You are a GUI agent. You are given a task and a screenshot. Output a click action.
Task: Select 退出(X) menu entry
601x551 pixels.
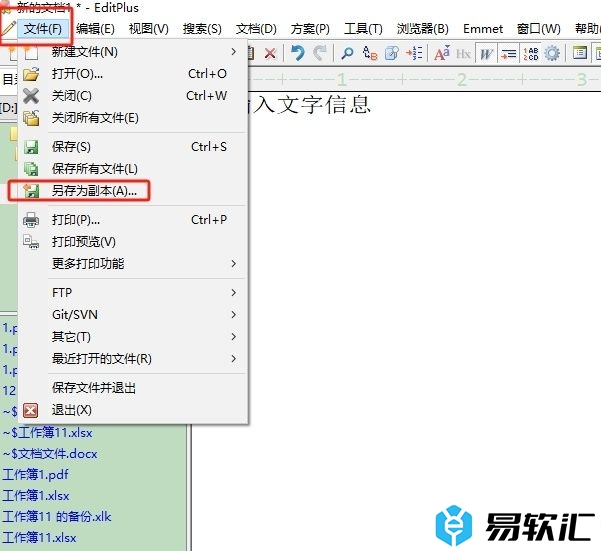pos(133,410)
